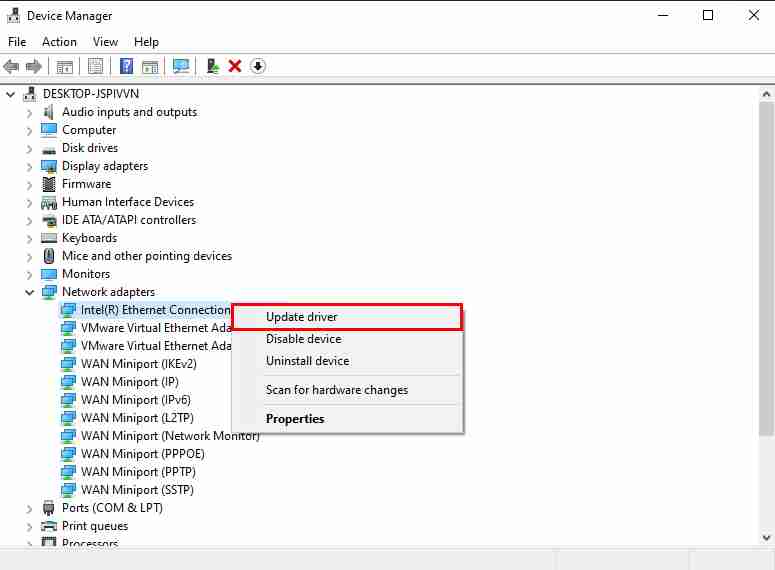The image size is (775, 570).
Task: Click the Network adapters category icon
Action: (x=49, y=292)
